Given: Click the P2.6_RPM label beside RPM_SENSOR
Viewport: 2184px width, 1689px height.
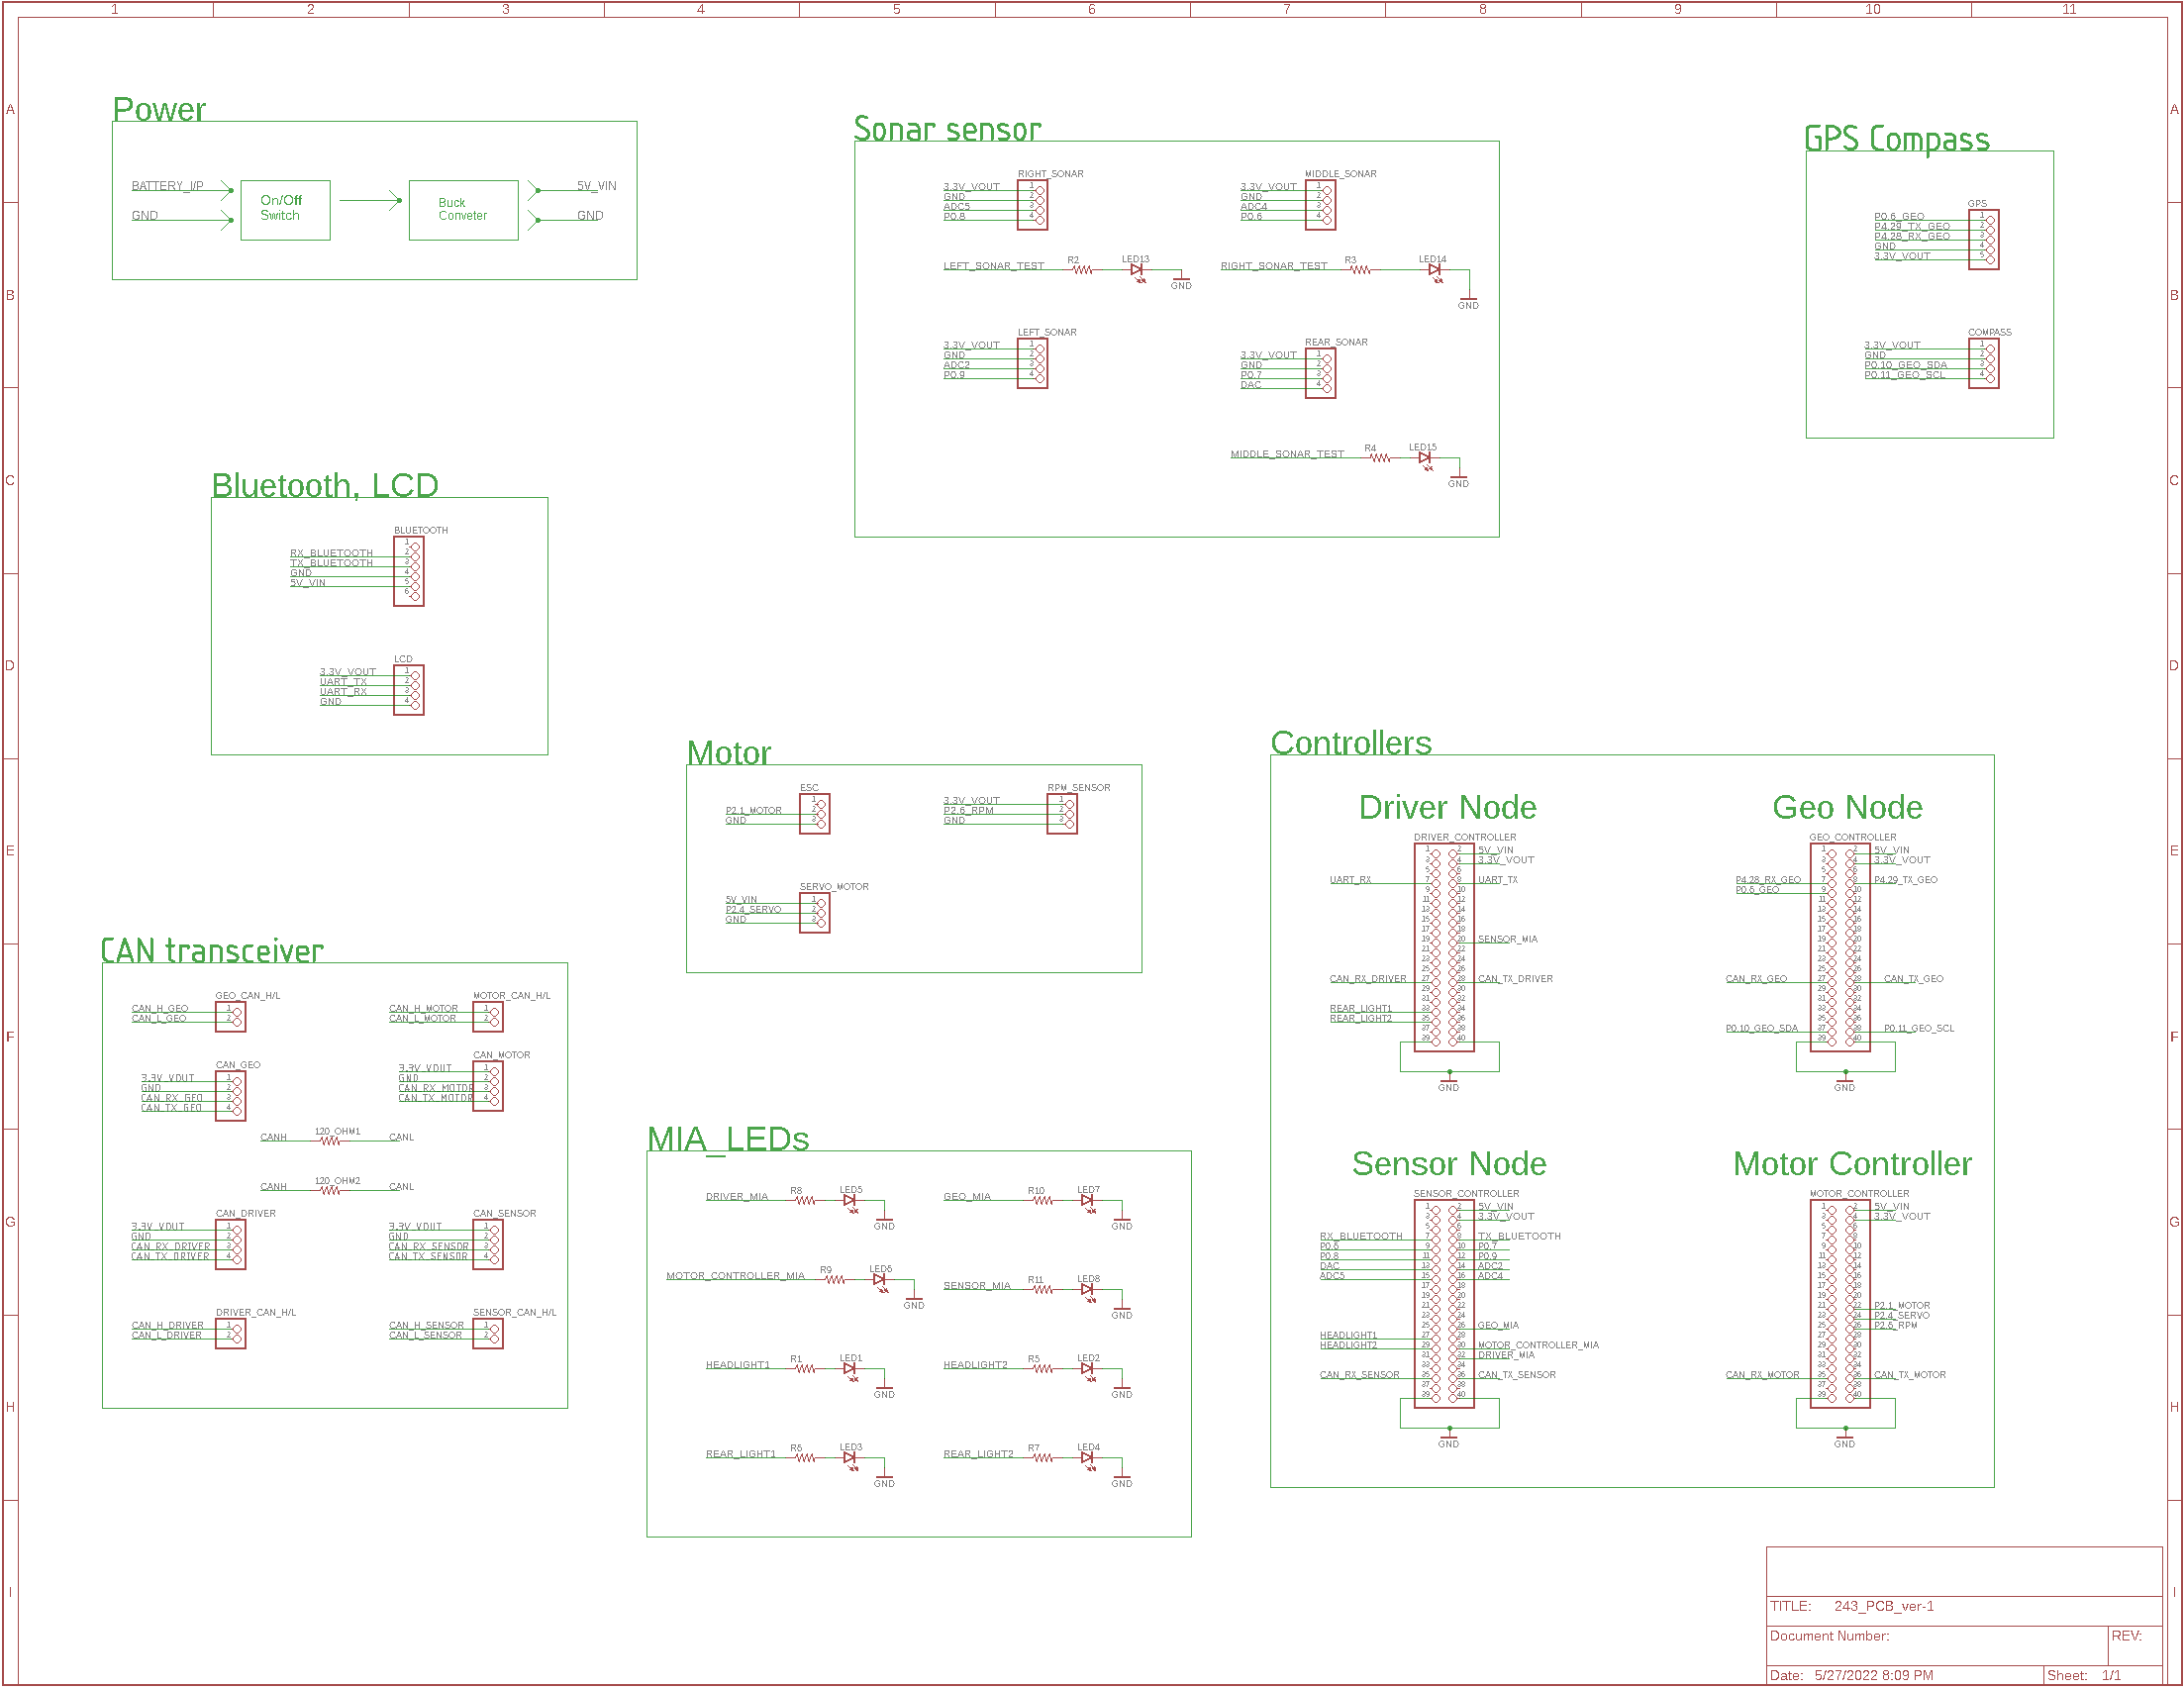Looking at the screenshot, I should (968, 811).
